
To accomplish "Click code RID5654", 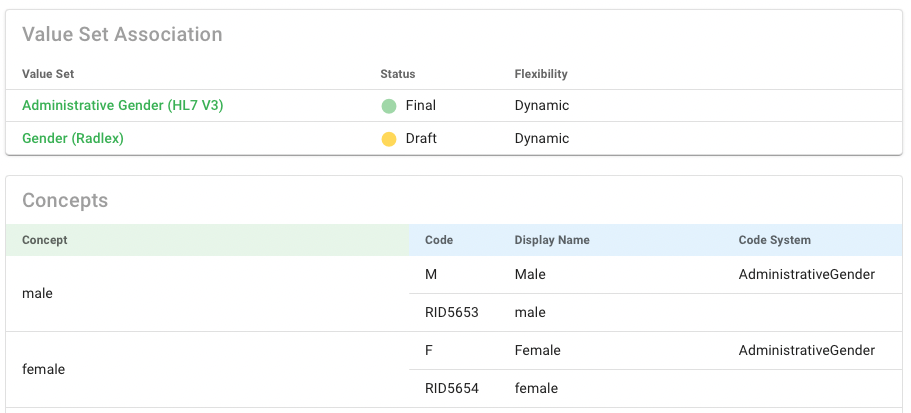I will point(451,388).
